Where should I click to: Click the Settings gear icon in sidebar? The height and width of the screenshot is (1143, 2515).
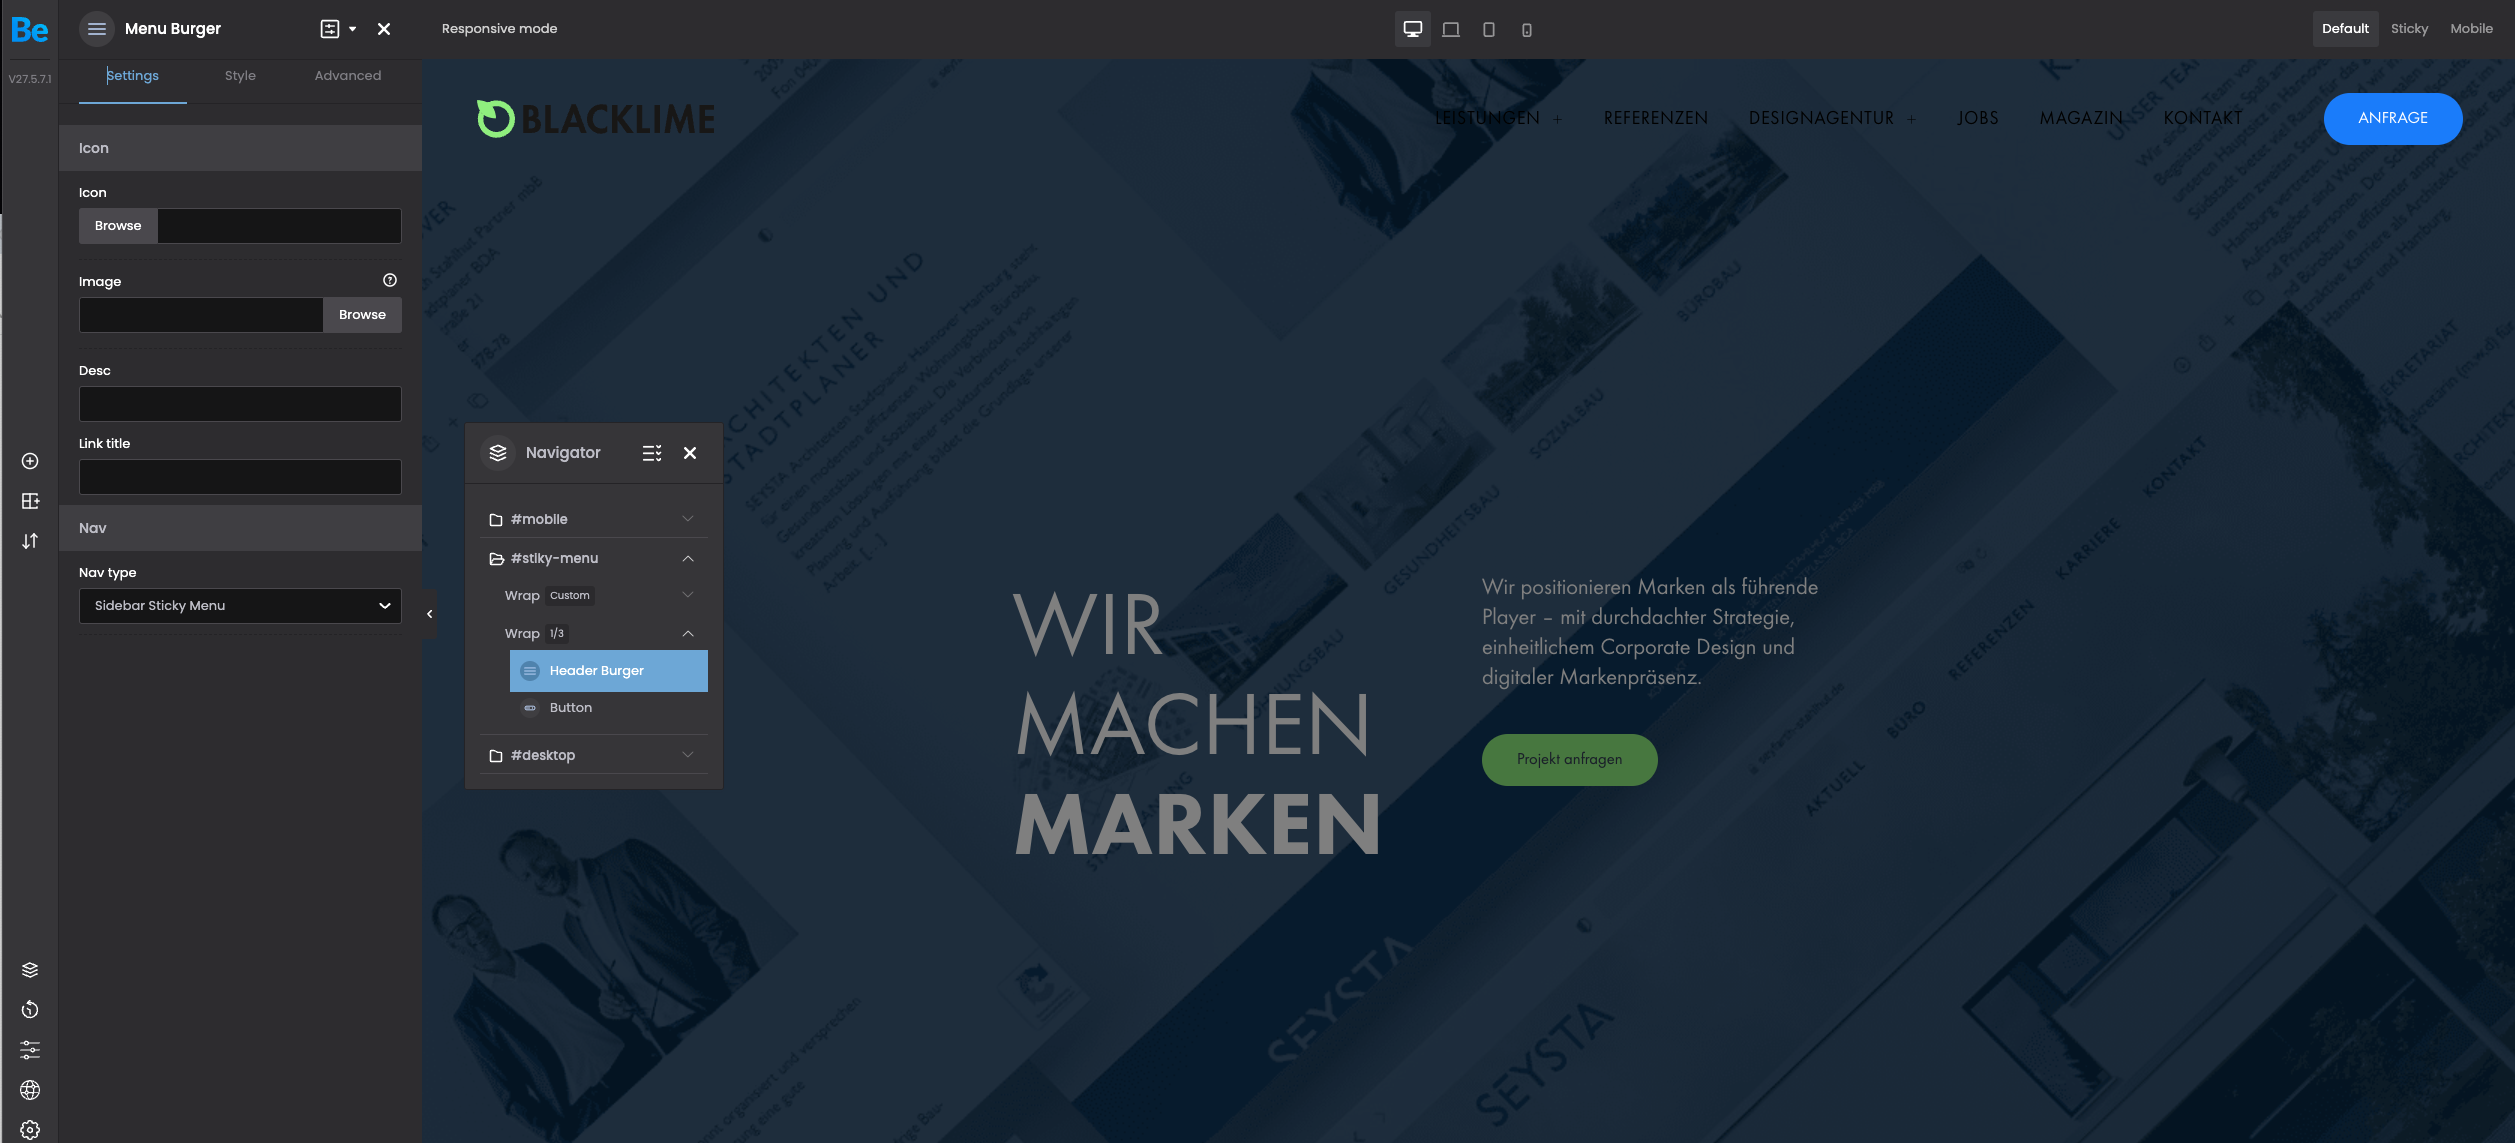pyautogui.click(x=29, y=1130)
